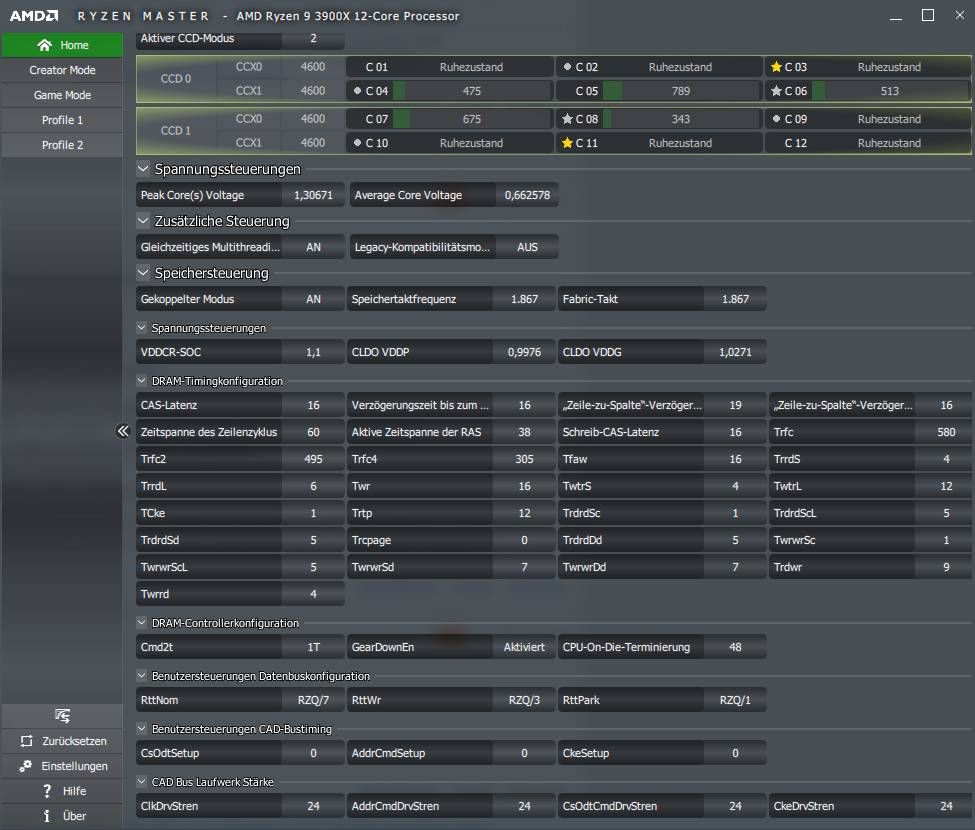This screenshot has width=975, height=830.
Task: Click CAS-Latenz value 16
Action: click(313, 405)
